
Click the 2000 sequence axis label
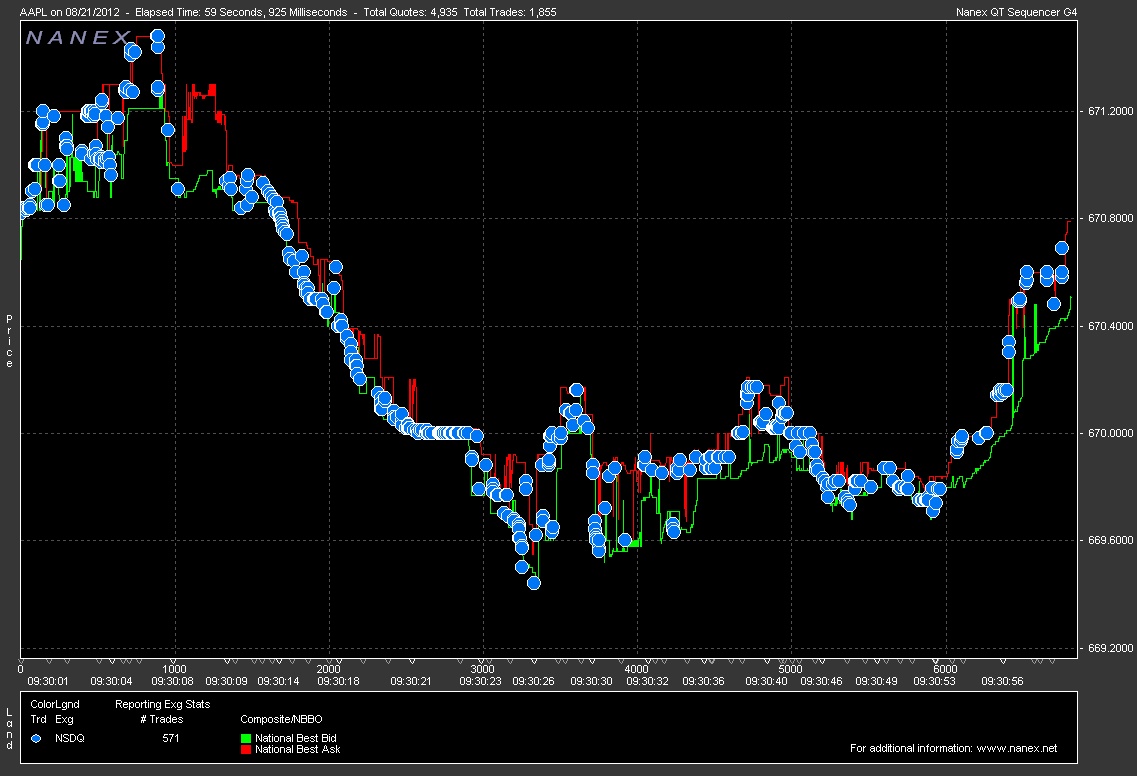tap(328, 669)
